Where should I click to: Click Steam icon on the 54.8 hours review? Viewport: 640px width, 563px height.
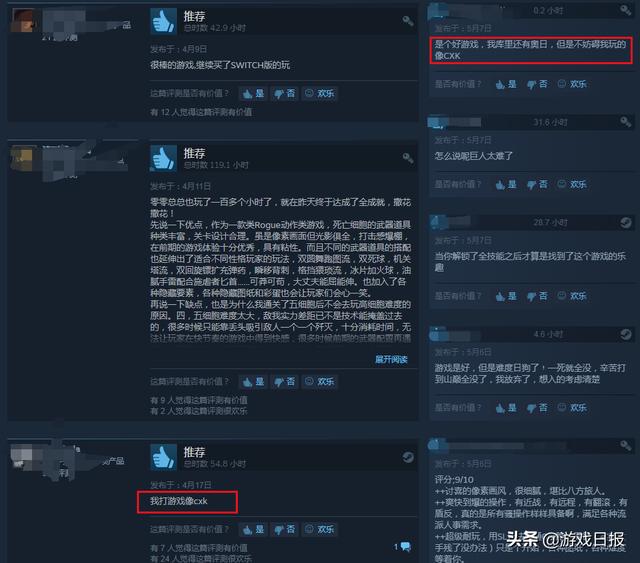[408, 457]
